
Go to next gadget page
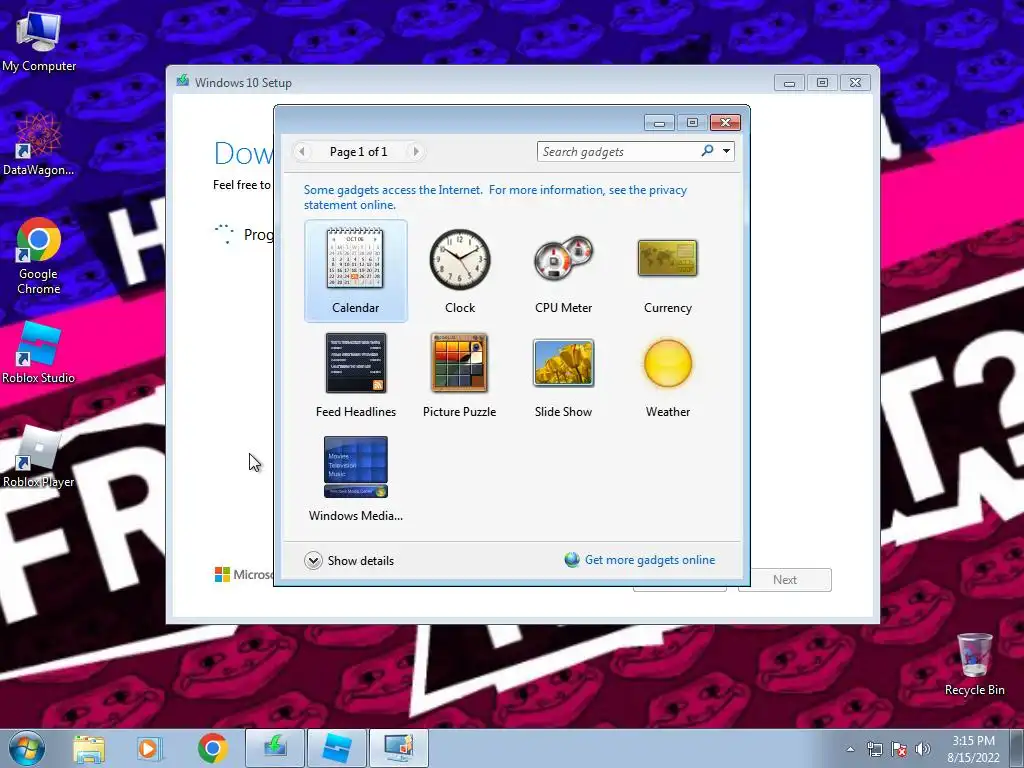[x=416, y=152]
